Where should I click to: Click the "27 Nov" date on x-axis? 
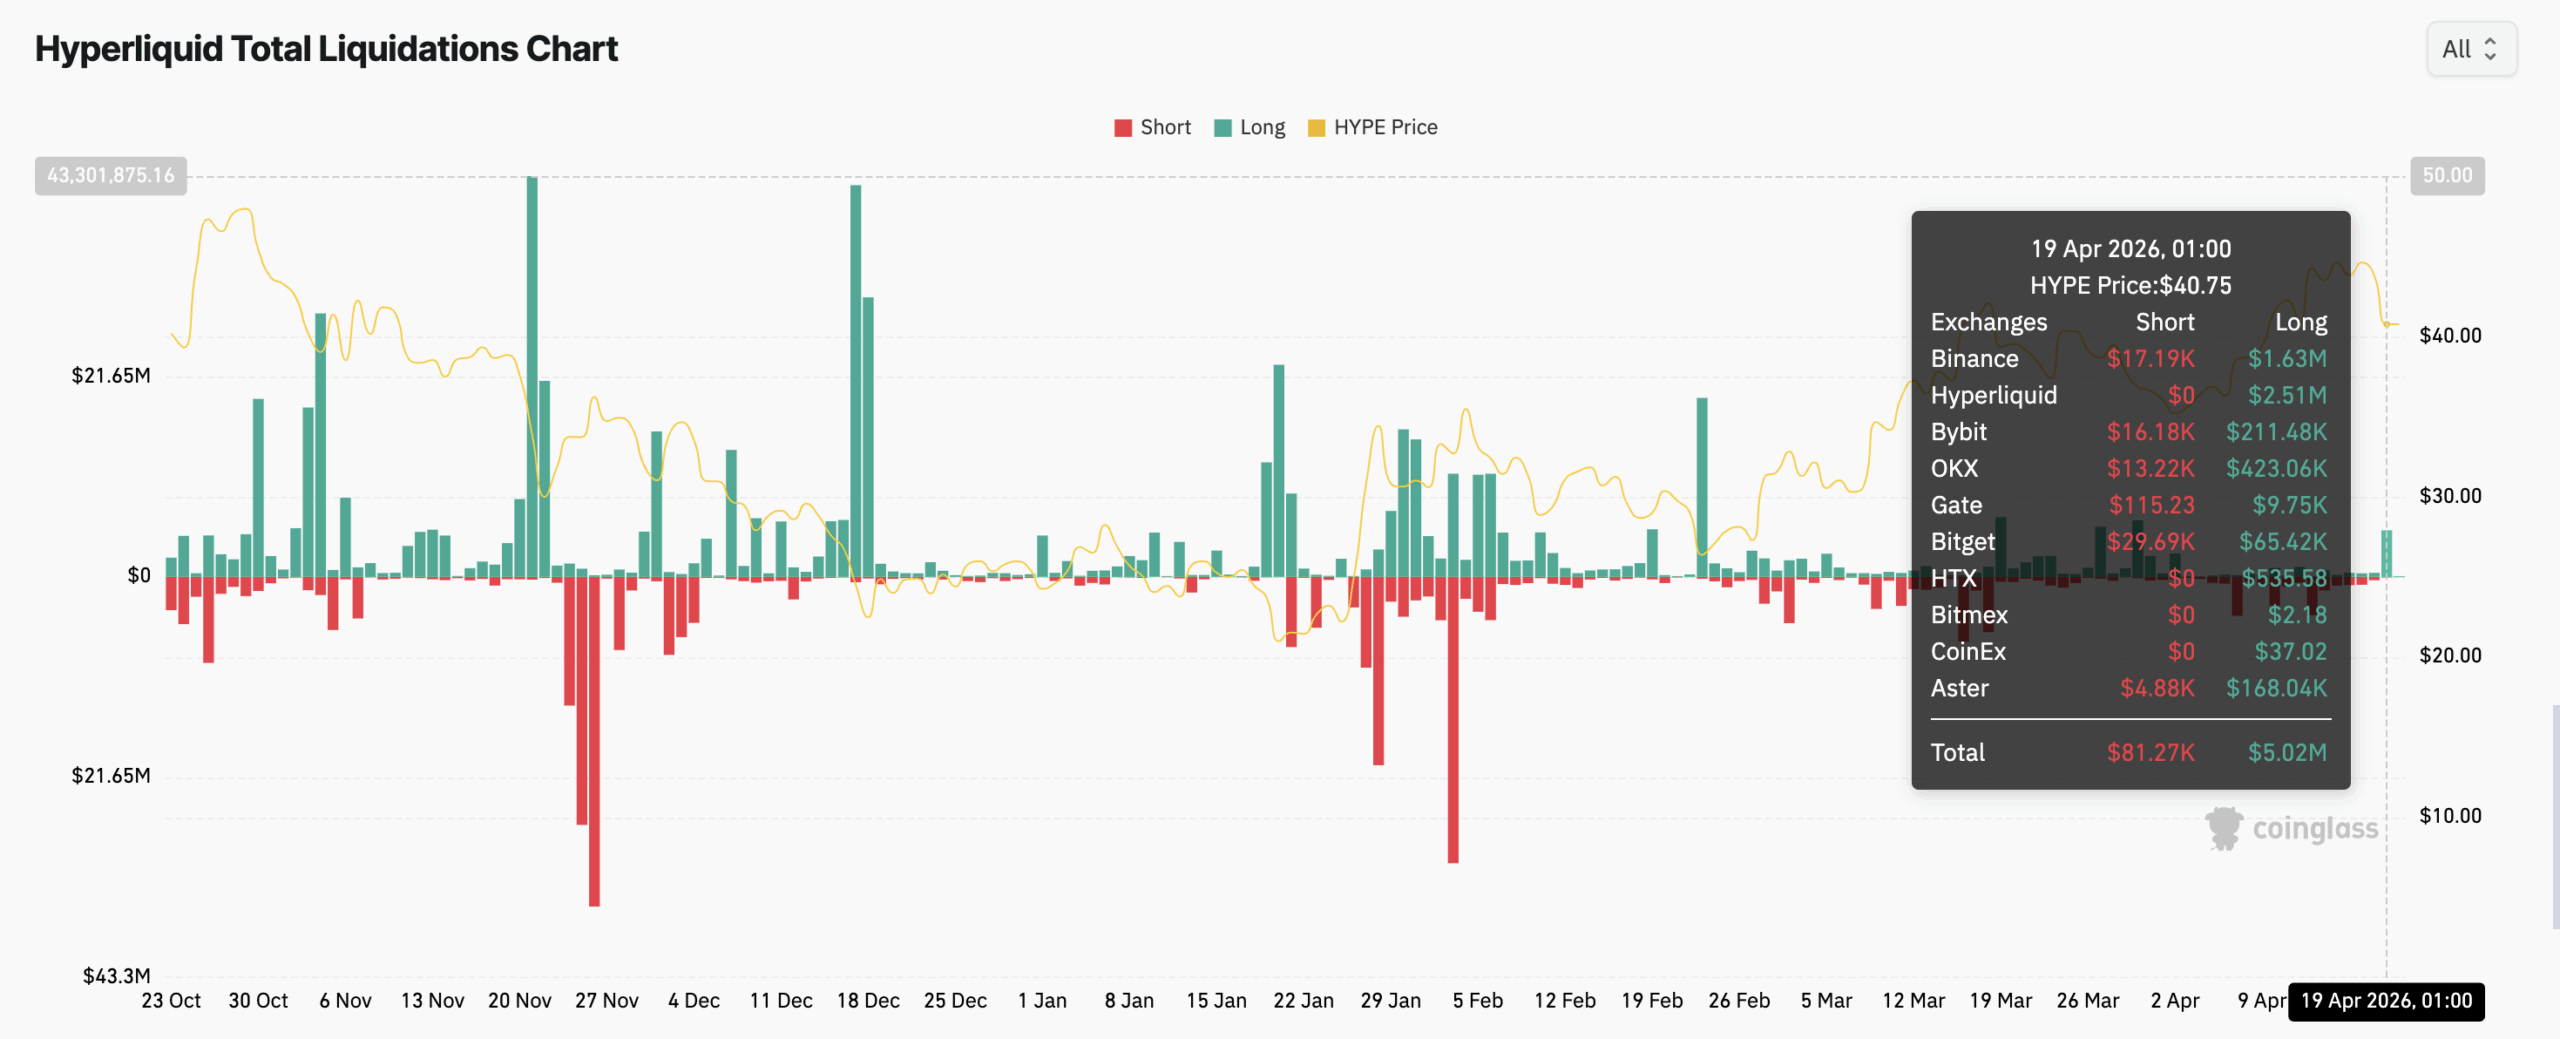pos(606,1001)
